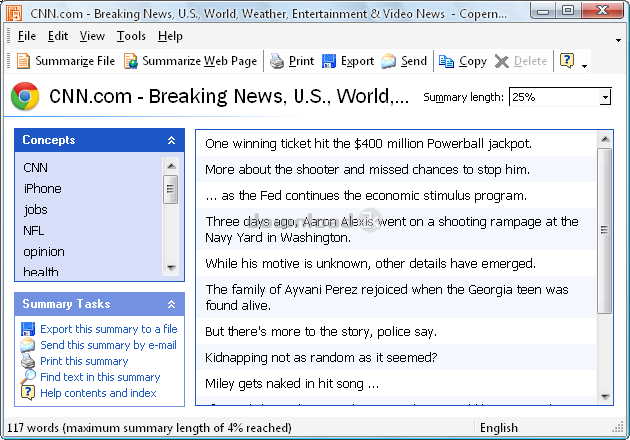This screenshot has width=630, height=440.
Task: Click Export this summary to a file
Action: 108,329
